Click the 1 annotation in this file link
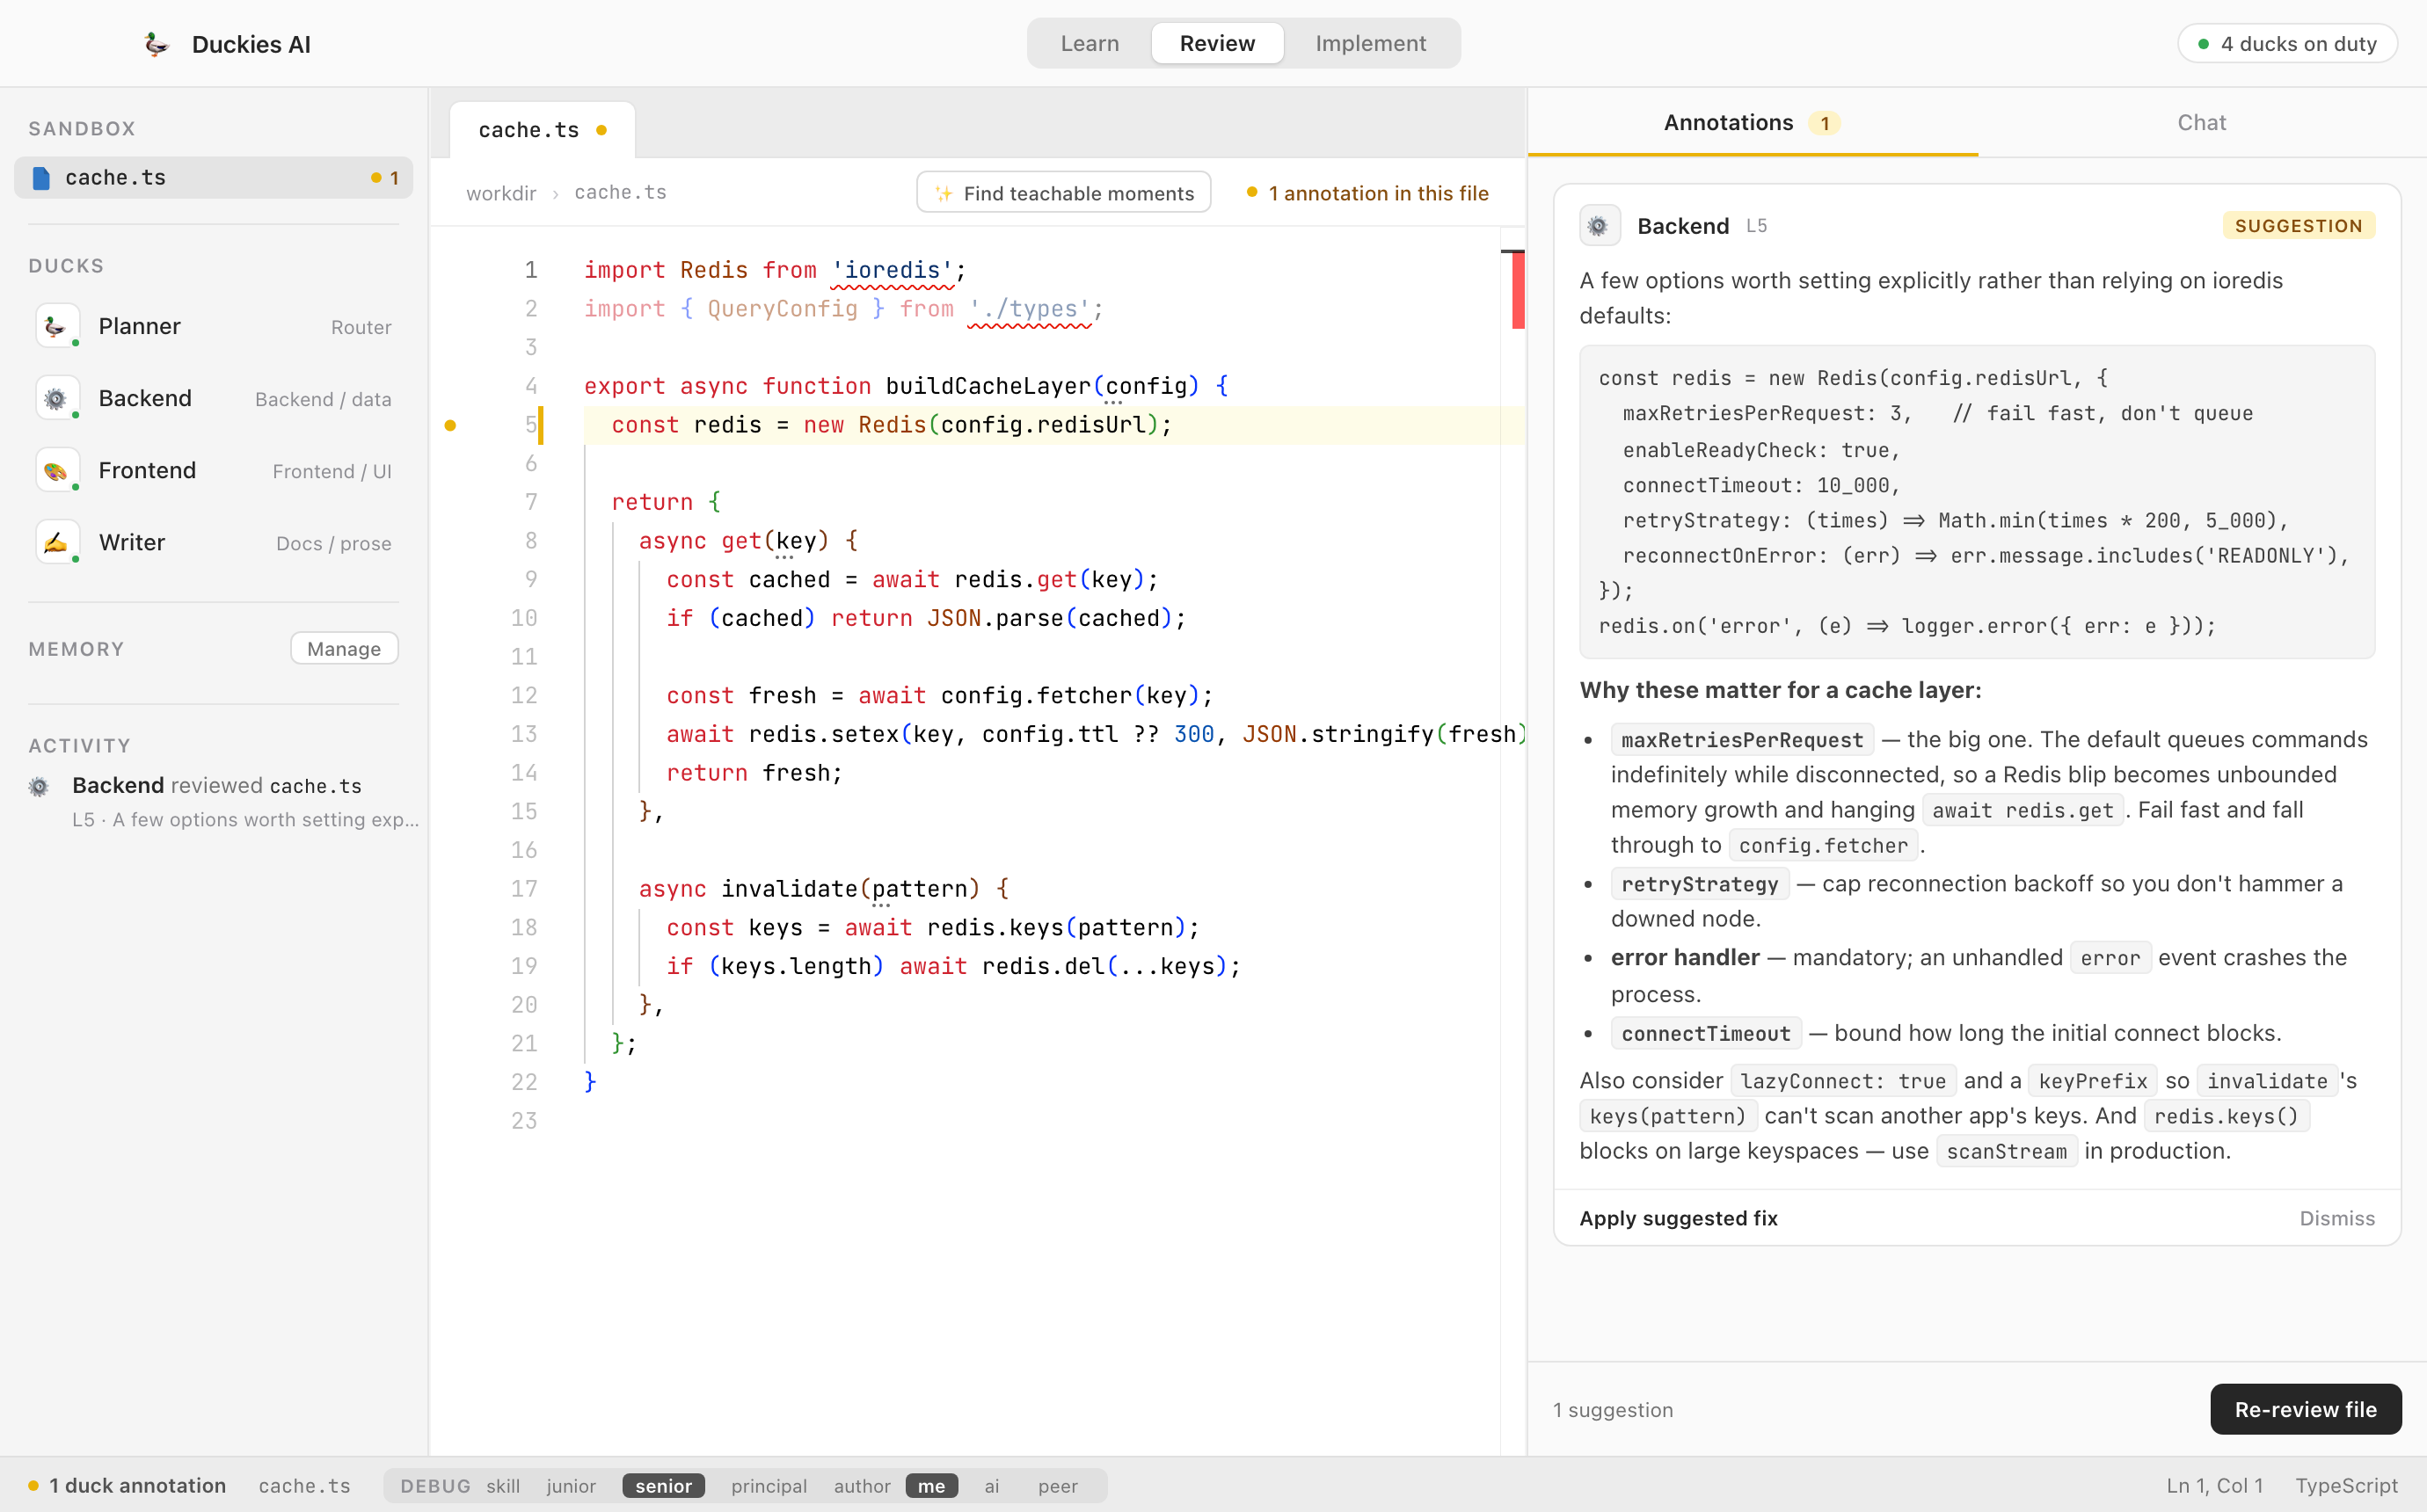Image resolution: width=2427 pixels, height=1512 pixels. [x=1367, y=193]
